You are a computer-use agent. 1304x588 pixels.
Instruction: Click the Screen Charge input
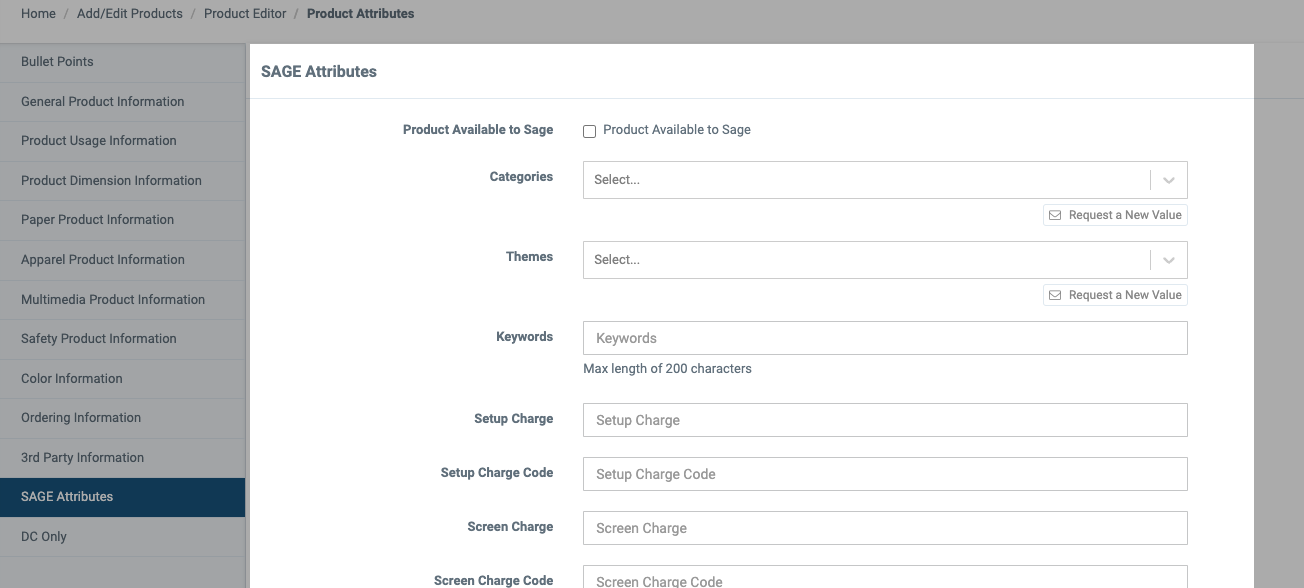click(x=885, y=528)
